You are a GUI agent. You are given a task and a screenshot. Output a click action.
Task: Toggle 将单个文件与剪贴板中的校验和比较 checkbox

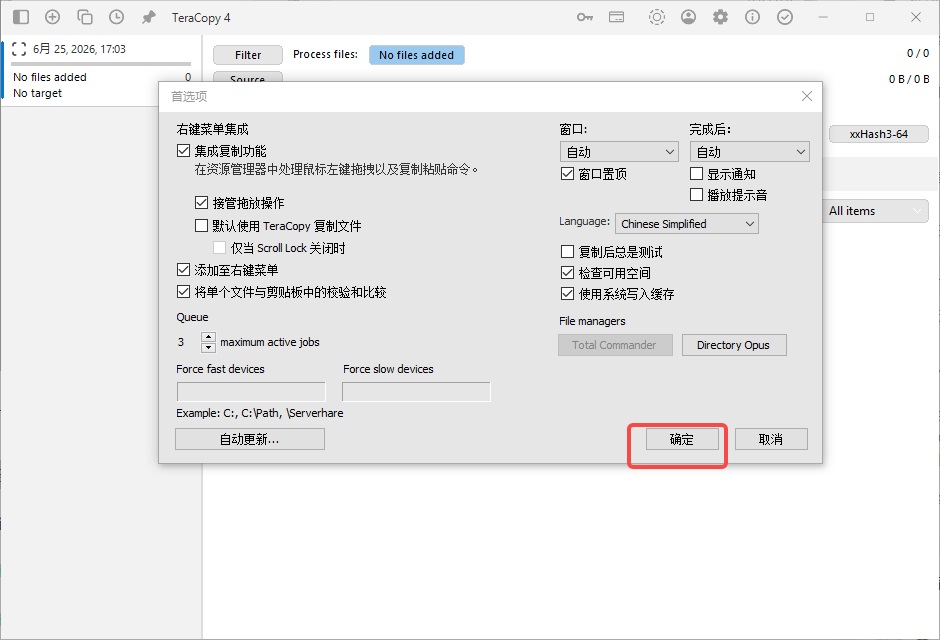(x=183, y=292)
